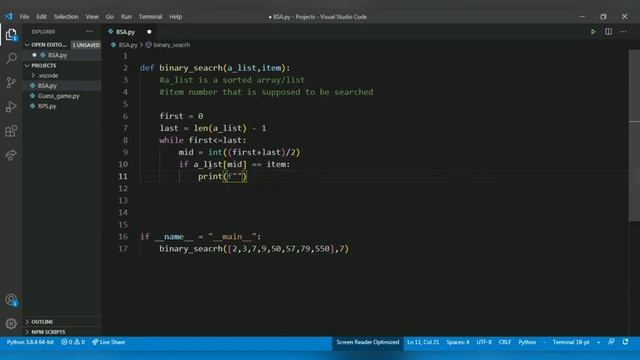
Task: Open the Help menu
Action: (176, 17)
